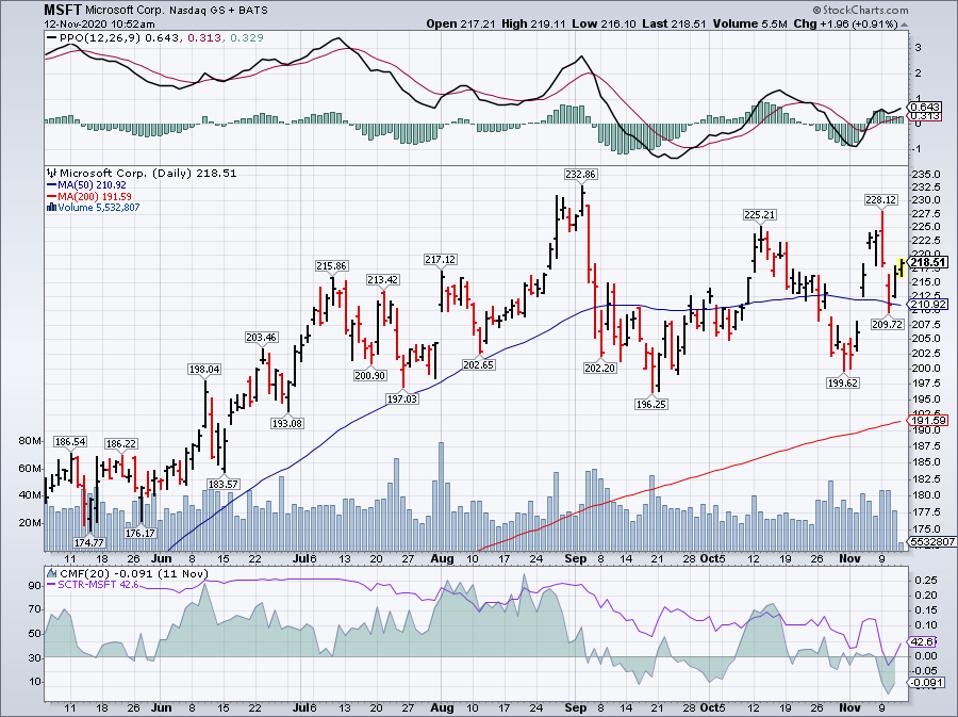Screen dimensions: 958x717
Task: Click the 215.86 price label
Action: tap(332, 266)
